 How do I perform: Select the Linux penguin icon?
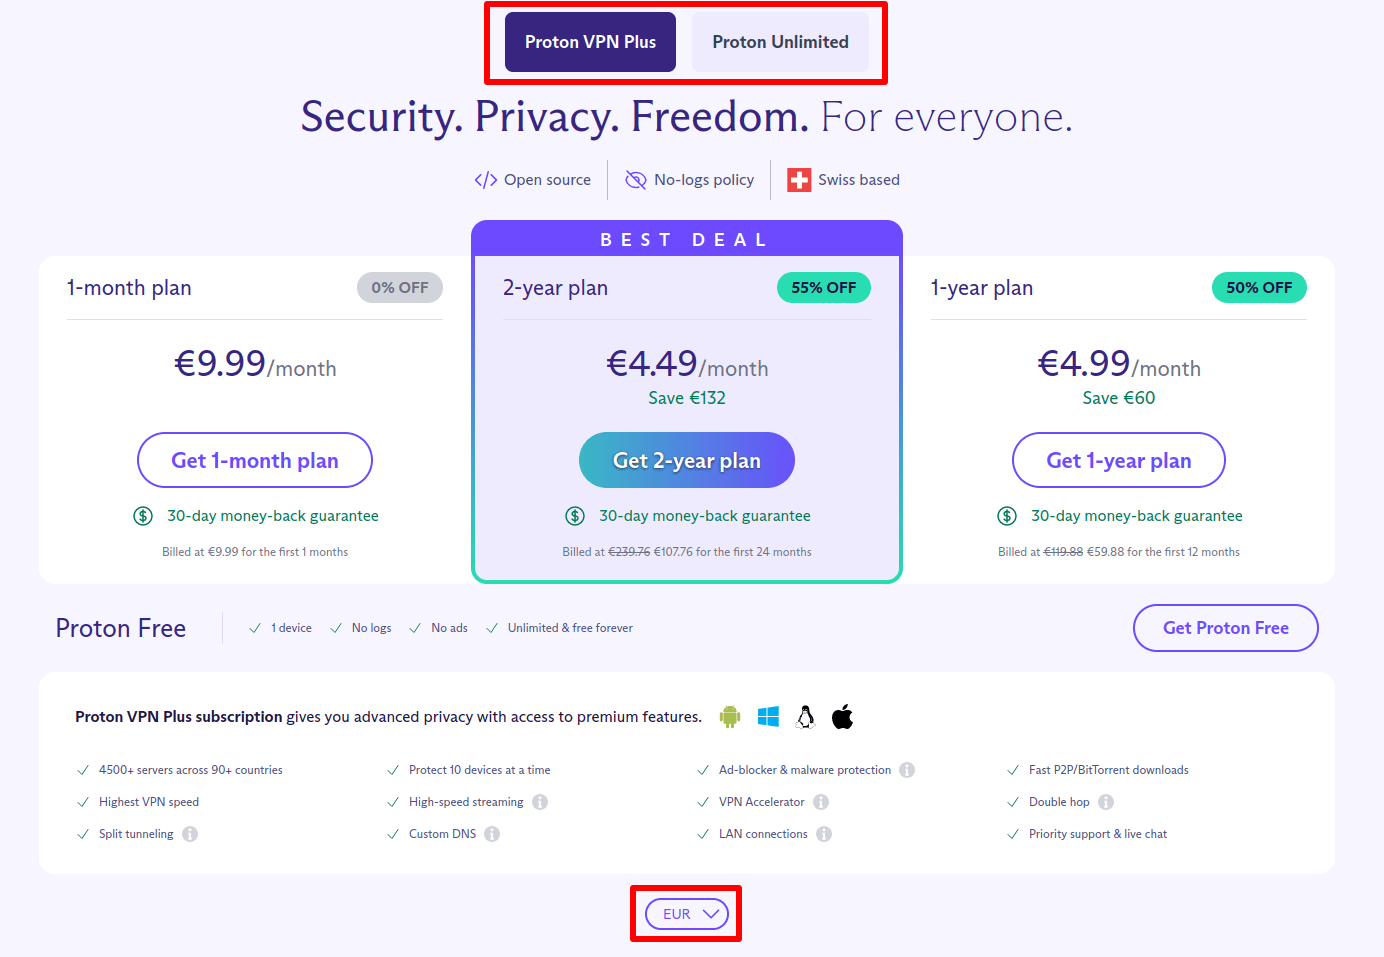tap(805, 716)
